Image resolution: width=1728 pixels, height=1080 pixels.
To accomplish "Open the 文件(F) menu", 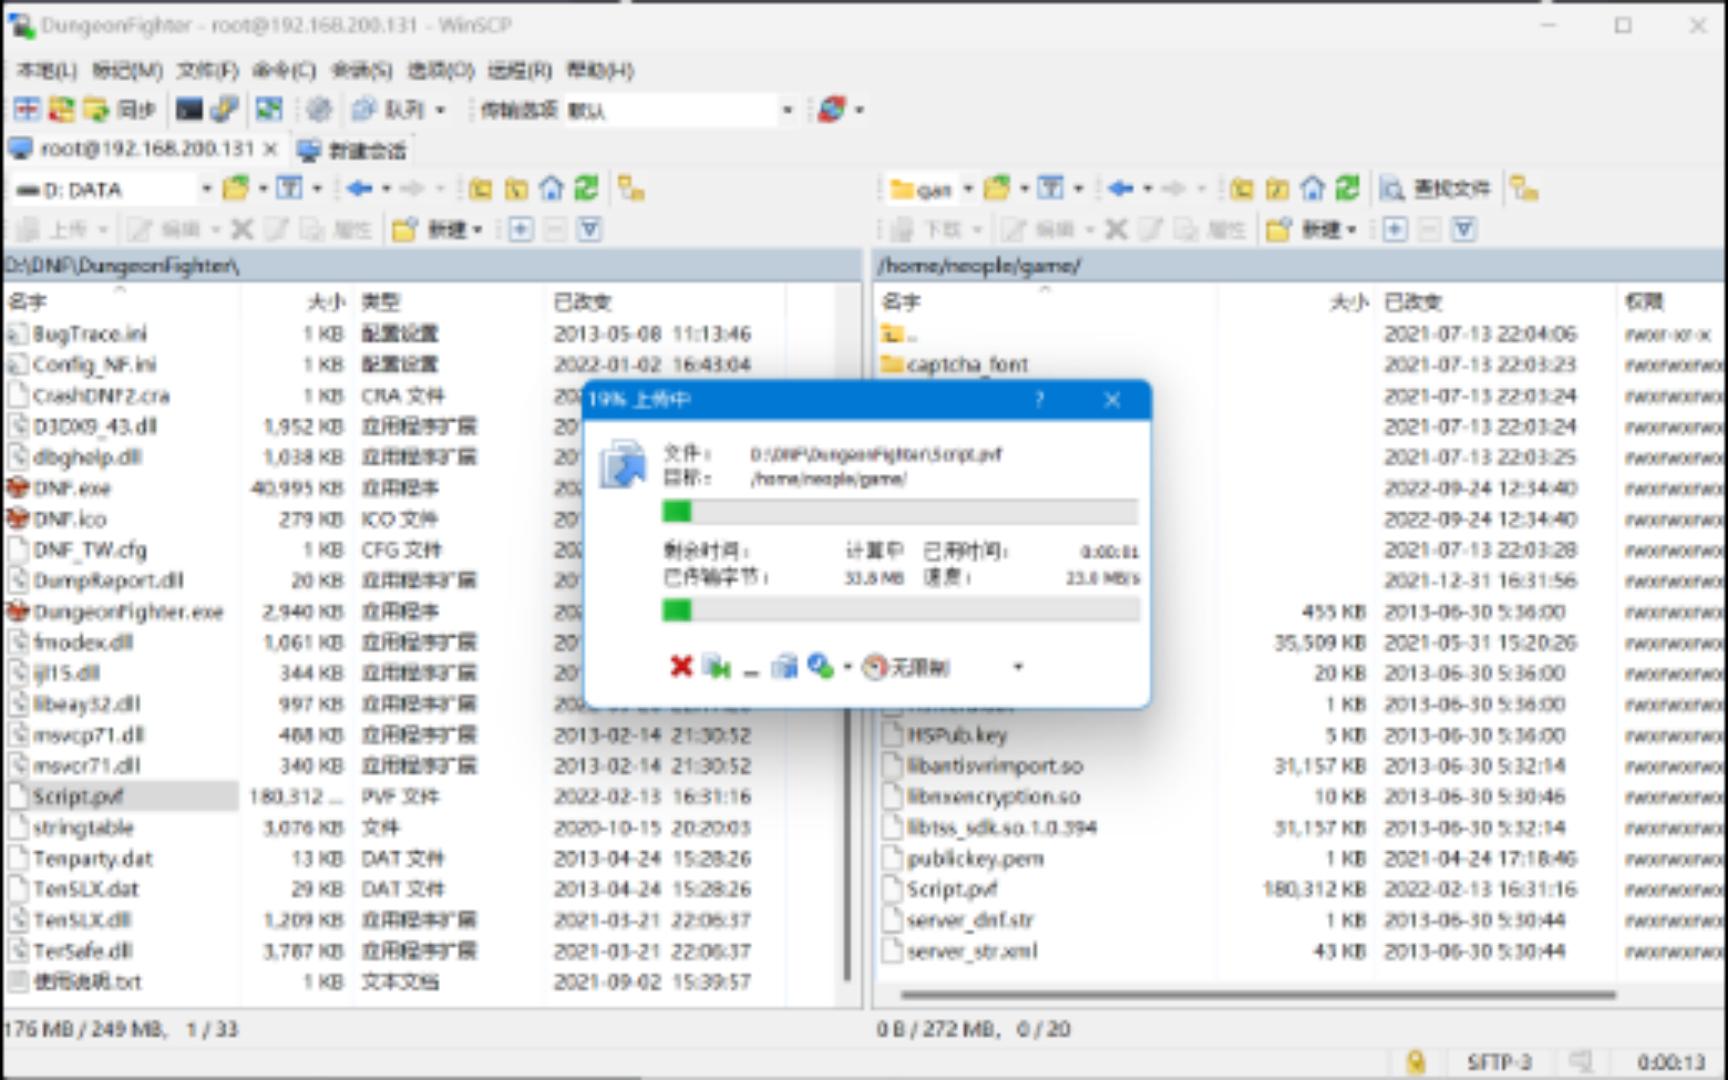I will point(207,70).
